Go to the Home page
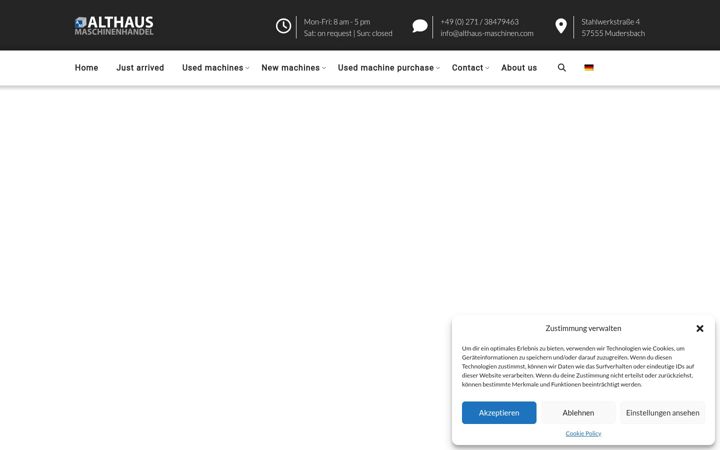720x450 pixels. [86, 68]
